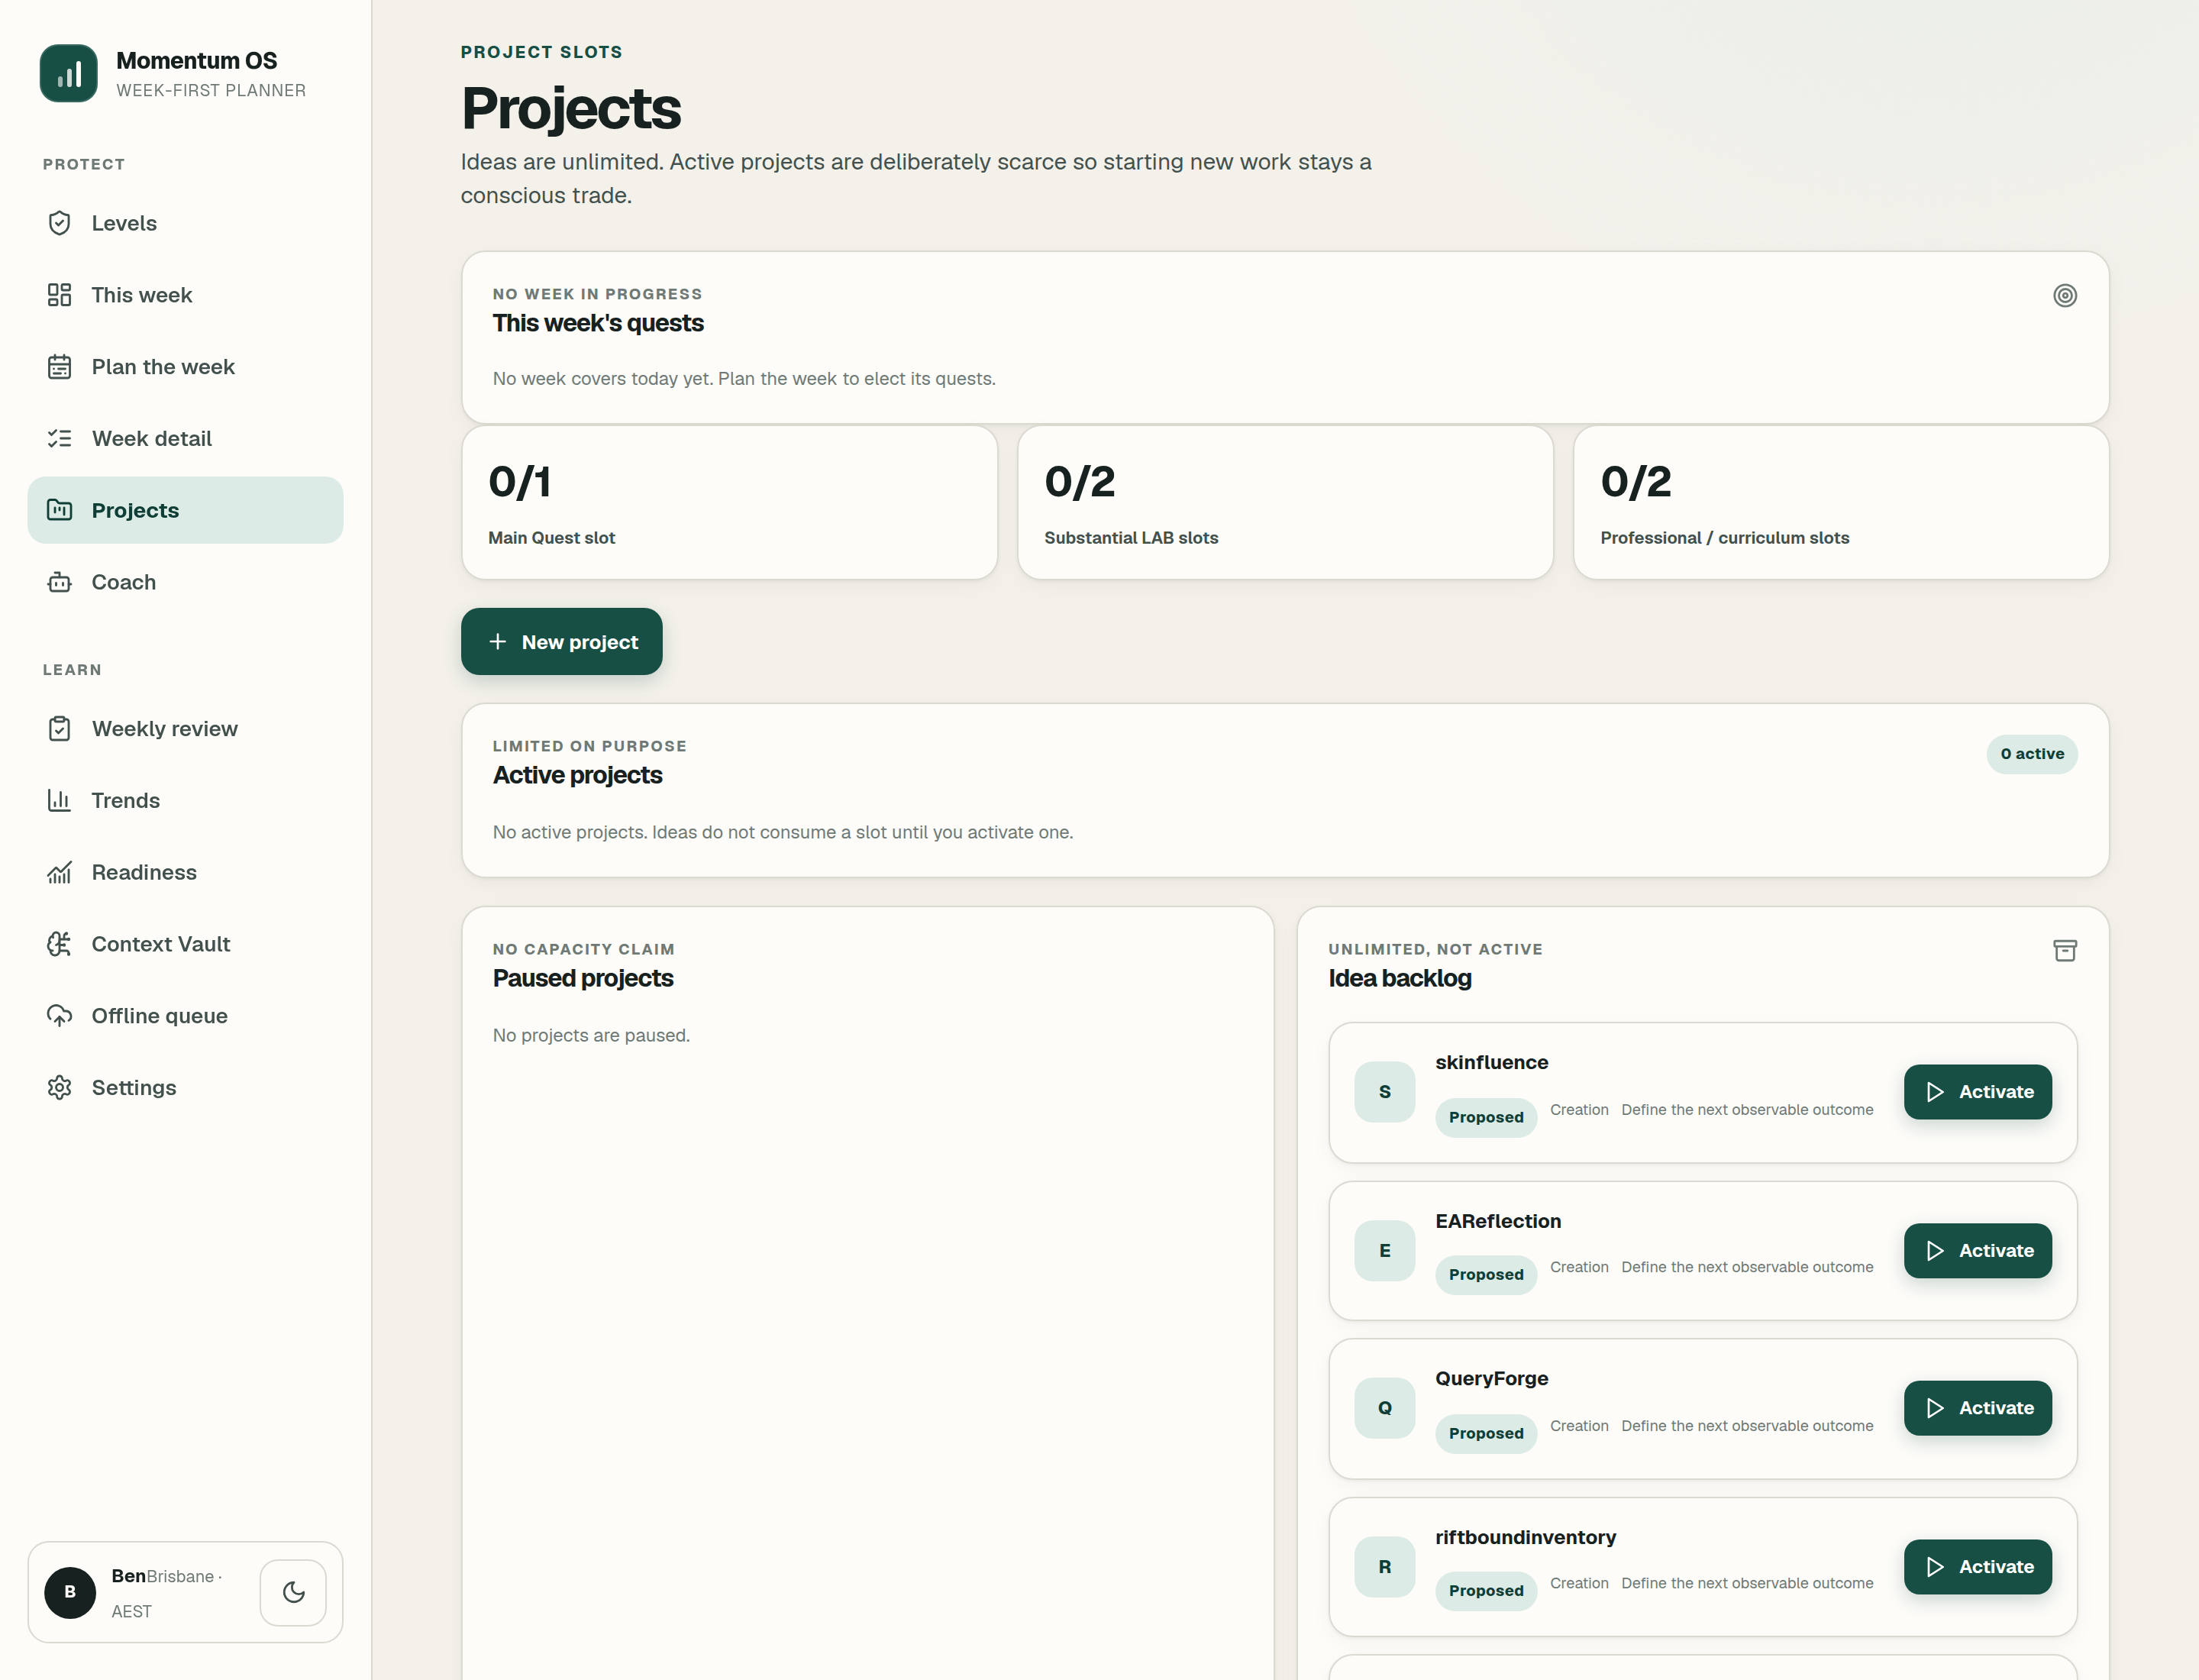This screenshot has height=1680, width=2199.
Task: Click the Paused projects heading
Action: click(583, 979)
